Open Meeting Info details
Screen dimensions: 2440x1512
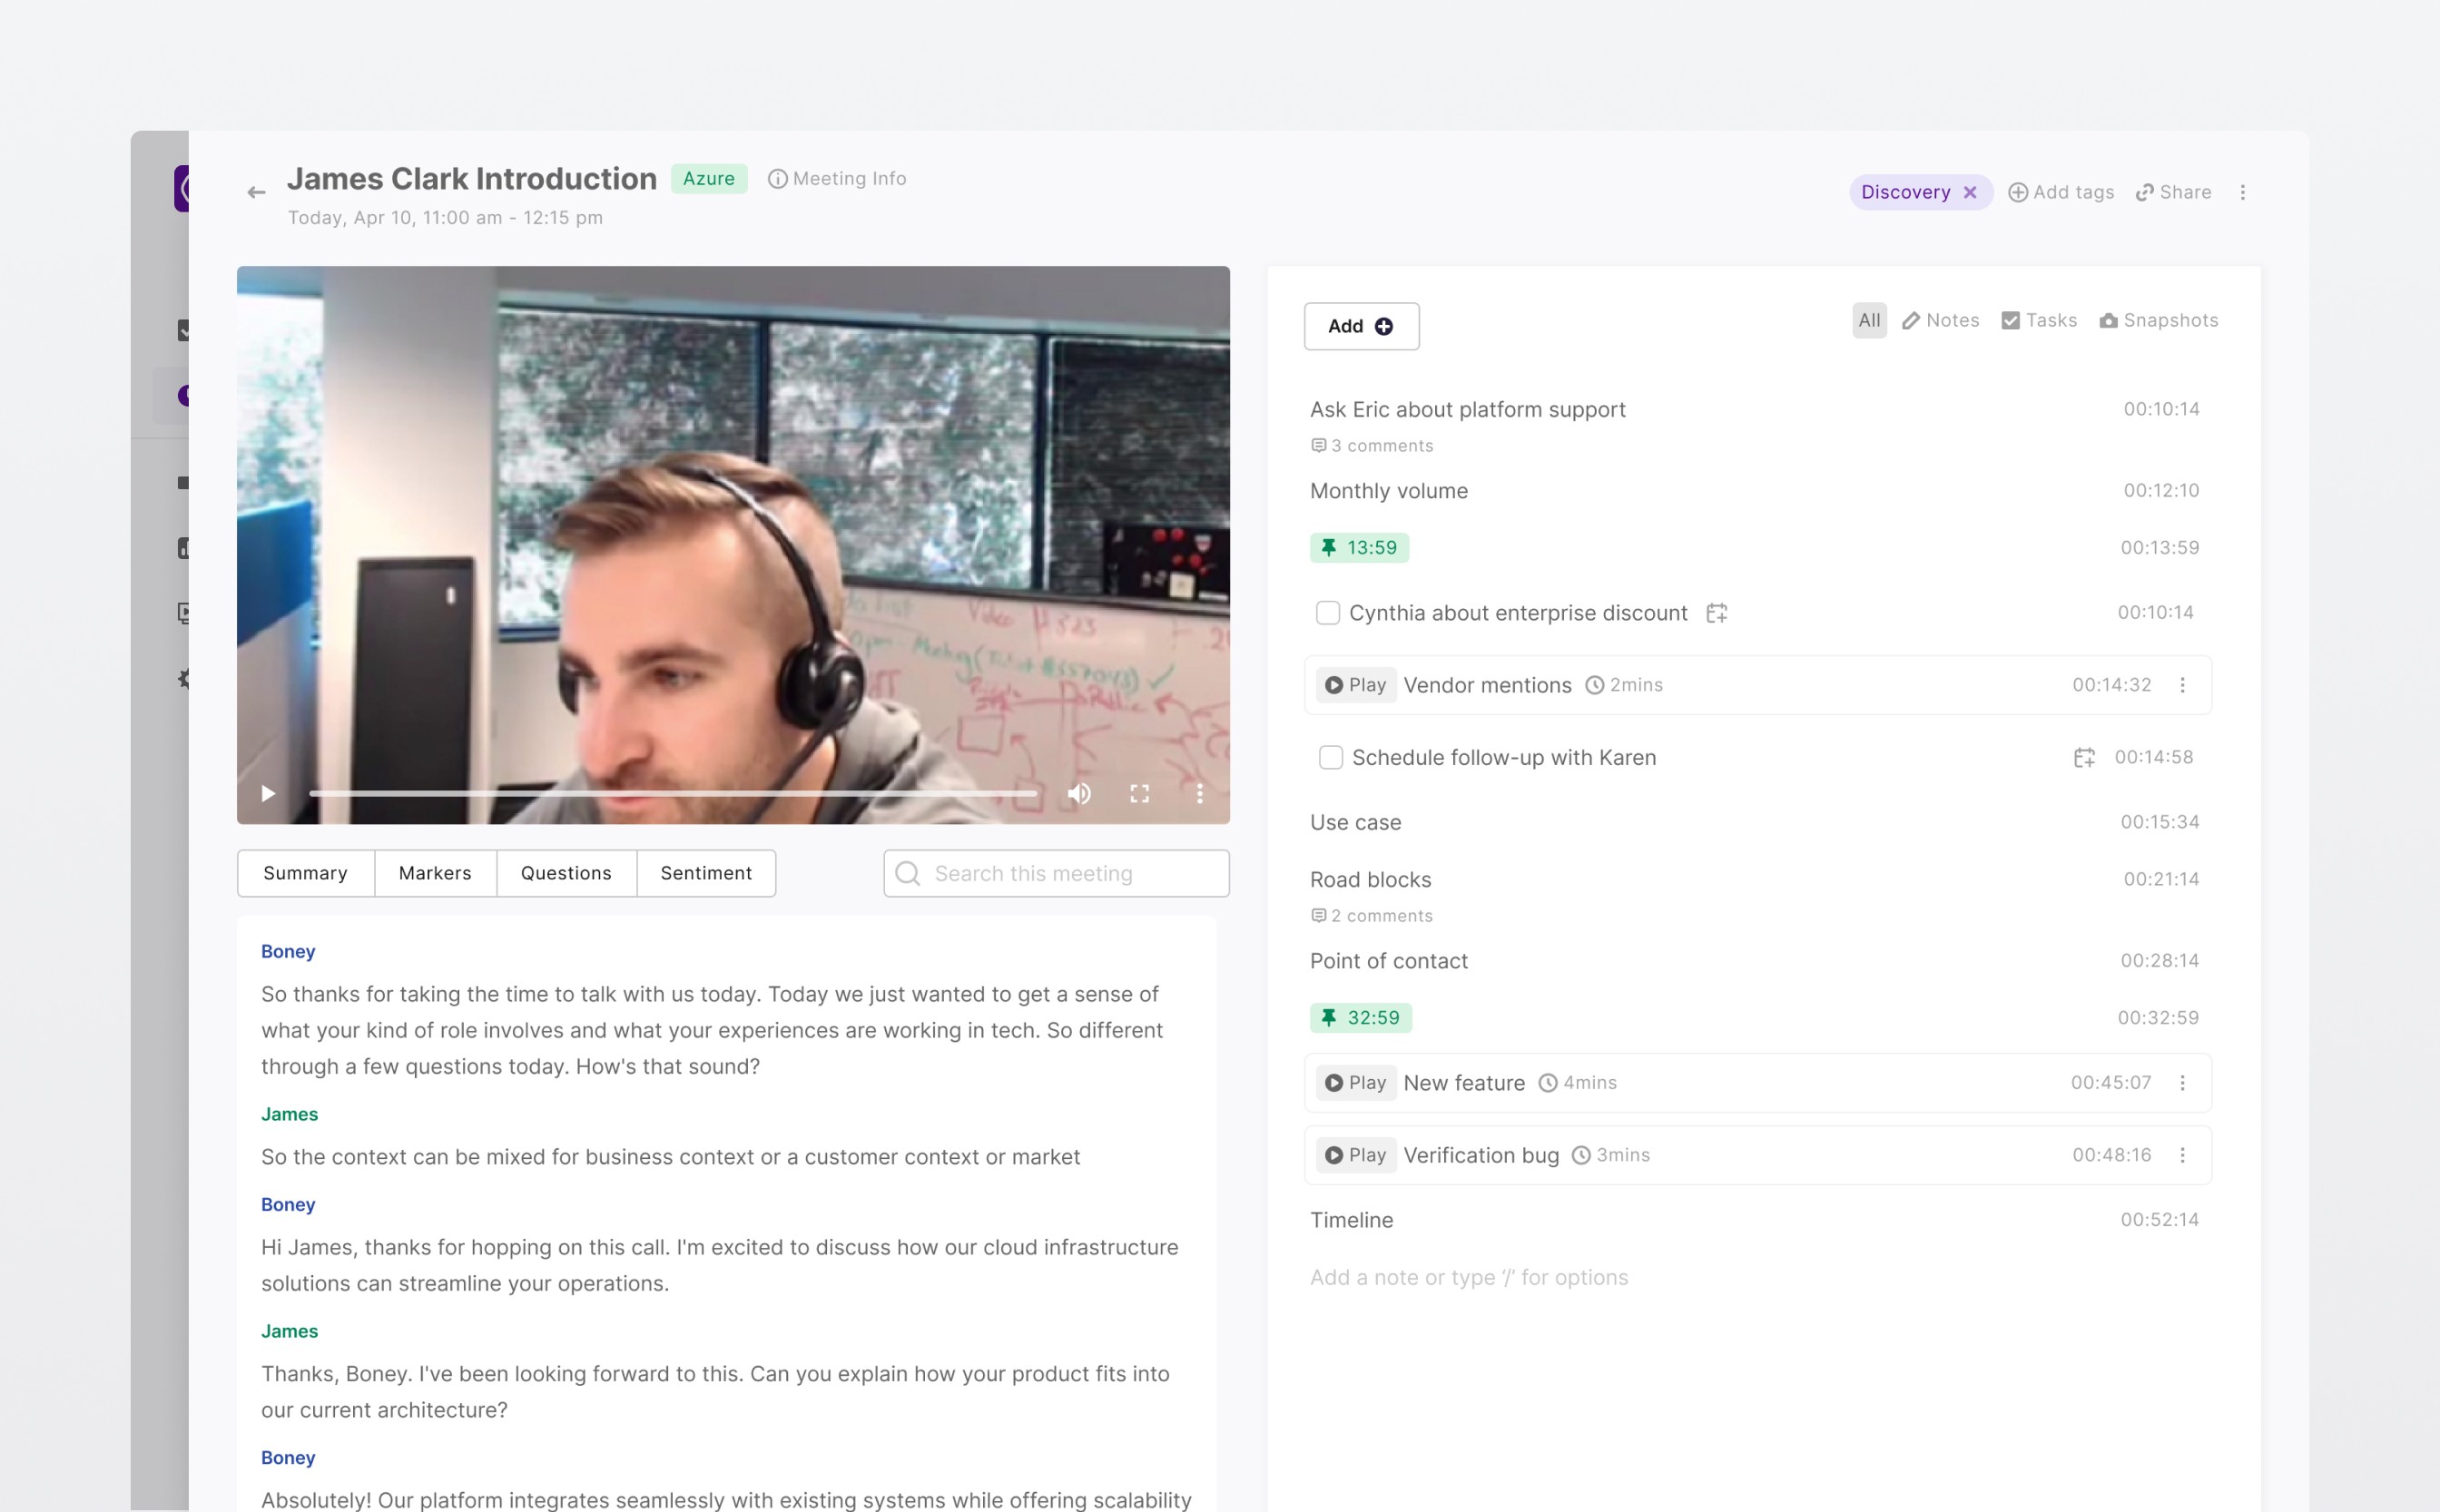pyautogui.click(x=837, y=178)
